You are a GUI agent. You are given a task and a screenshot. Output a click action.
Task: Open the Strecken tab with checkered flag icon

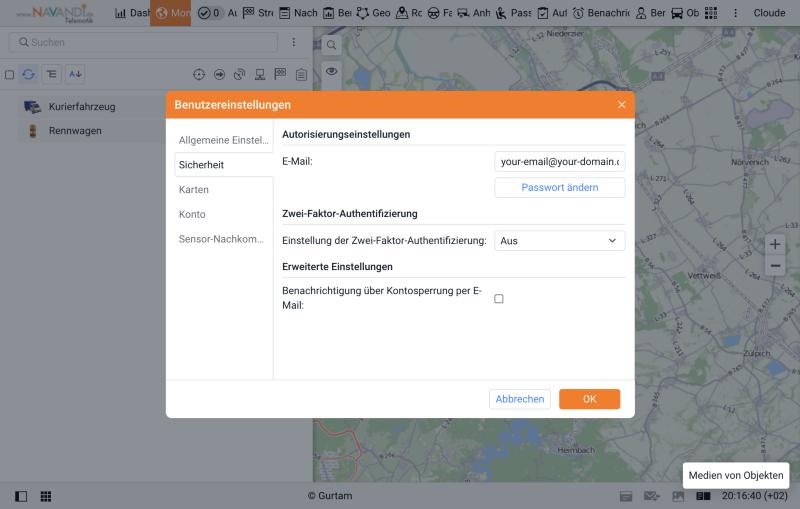(258, 13)
